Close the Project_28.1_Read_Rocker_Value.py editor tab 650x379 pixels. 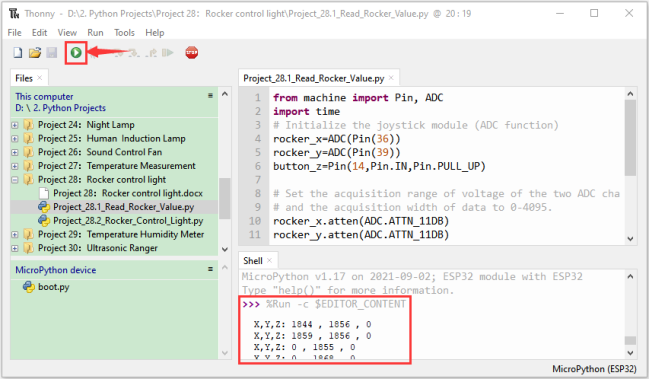coord(391,78)
